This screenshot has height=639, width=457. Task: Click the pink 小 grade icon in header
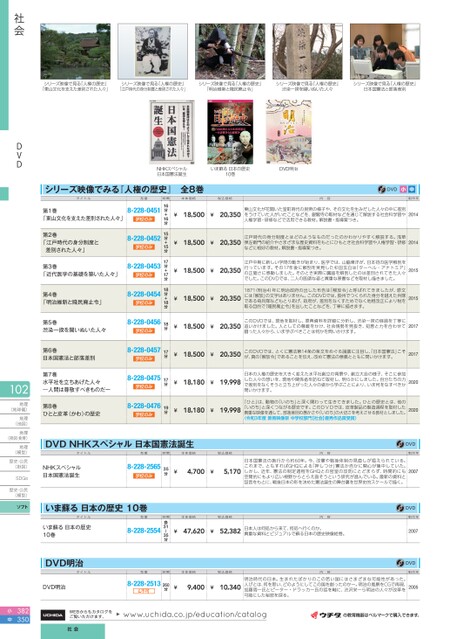pos(403,189)
